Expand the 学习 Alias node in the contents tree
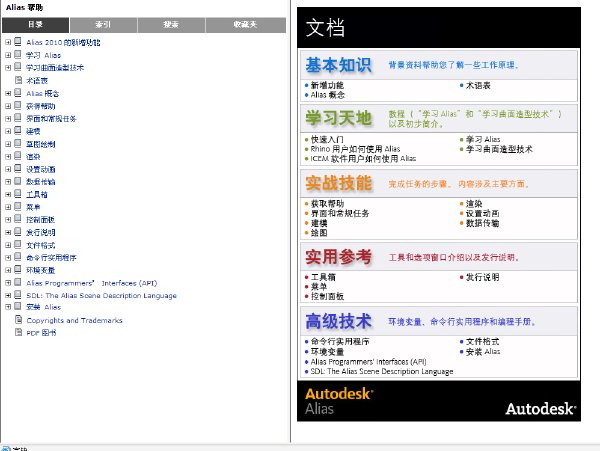Screen dimensions: 600x451 pyautogui.click(x=8, y=55)
